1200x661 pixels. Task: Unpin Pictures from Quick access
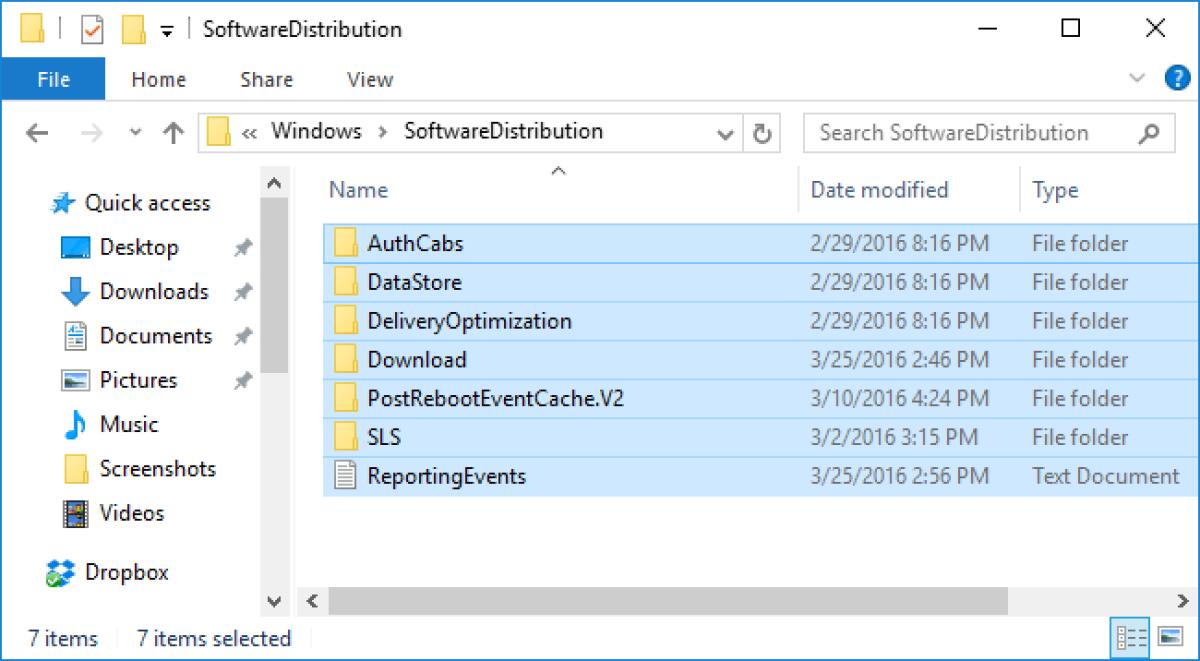[x=240, y=380]
